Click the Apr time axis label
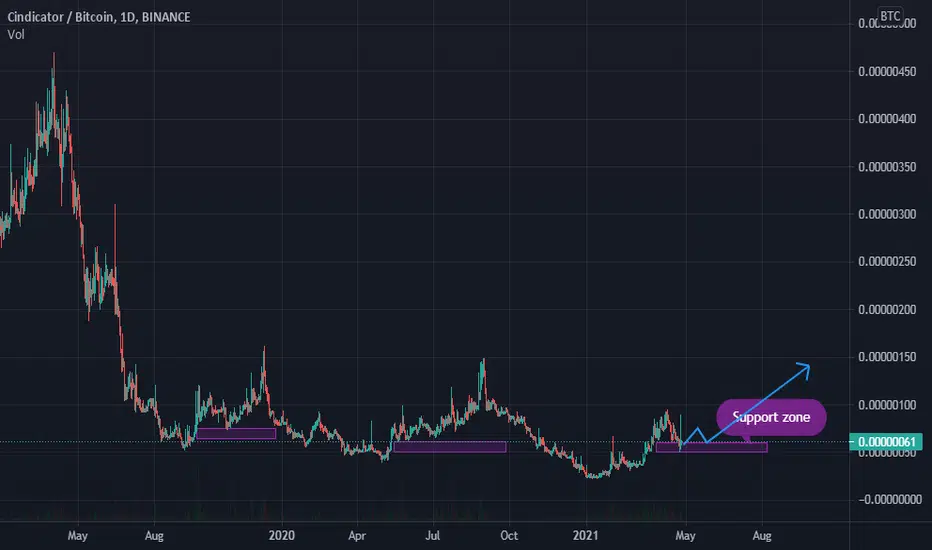The width and height of the screenshot is (932, 550). [x=357, y=536]
